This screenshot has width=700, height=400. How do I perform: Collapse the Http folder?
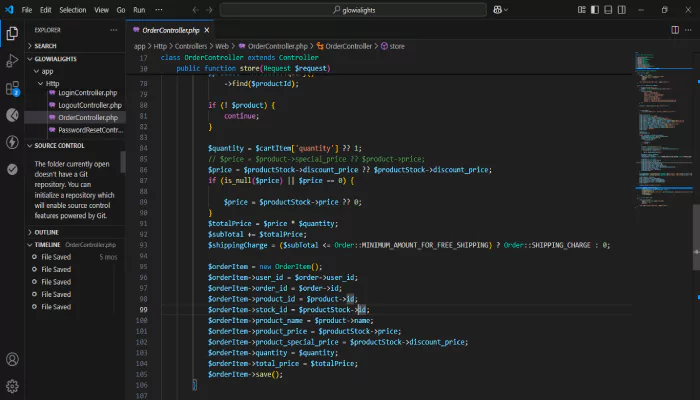click(x=75, y=83)
